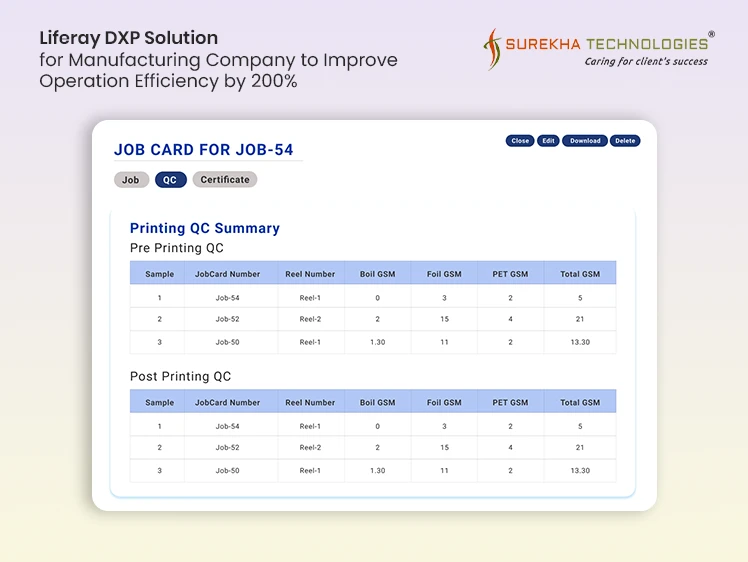Screen dimensions: 748x562
Task: Click Boil GSM header in Post Printing table
Action: tap(377, 402)
